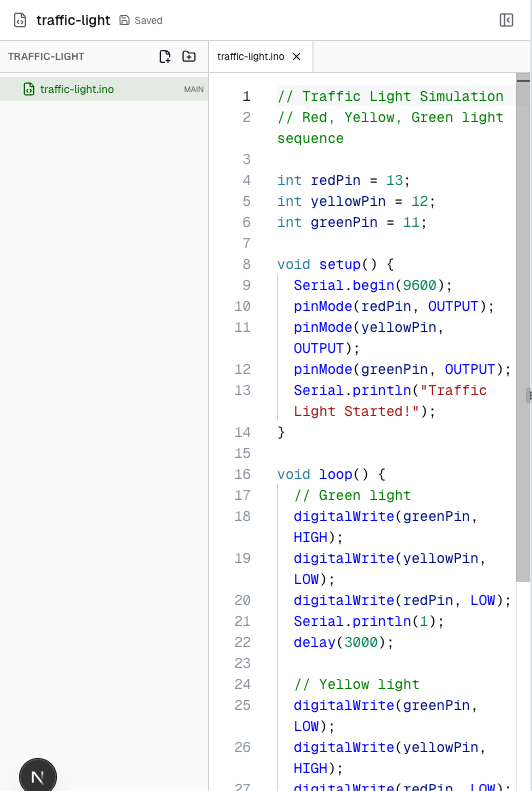The height and width of the screenshot is (791, 532).
Task: Click 'void setup() {' in the code
Action: point(335,264)
